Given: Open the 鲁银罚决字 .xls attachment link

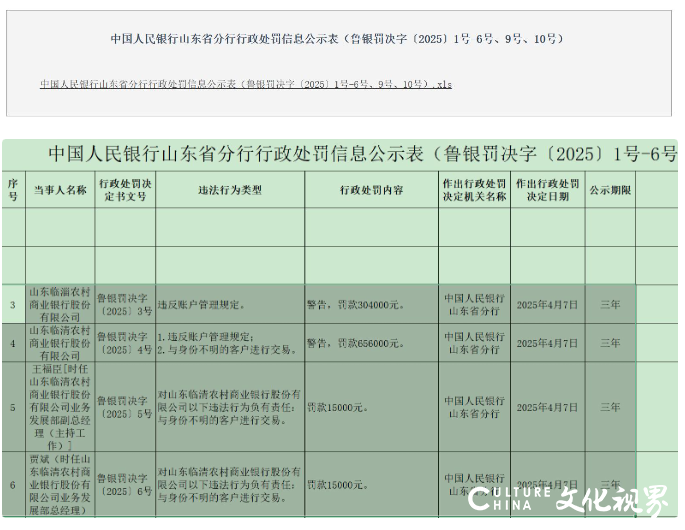Looking at the screenshot, I should 246,84.
